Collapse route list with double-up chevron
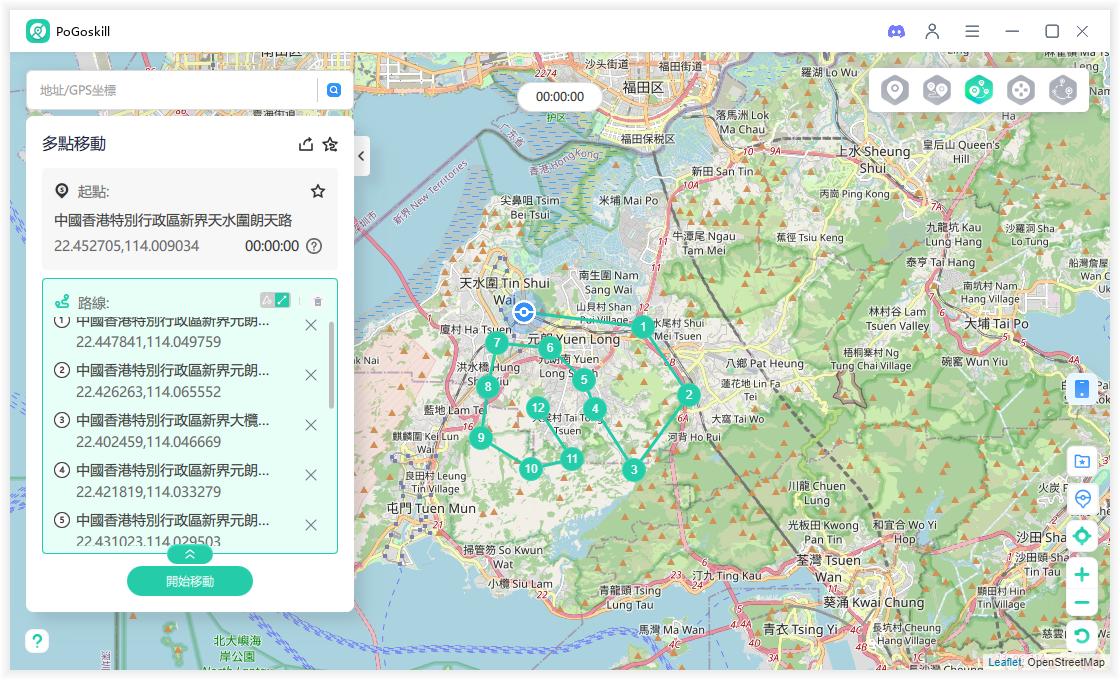The width and height of the screenshot is (1120, 680). pyautogui.click(x=190, y=554)
